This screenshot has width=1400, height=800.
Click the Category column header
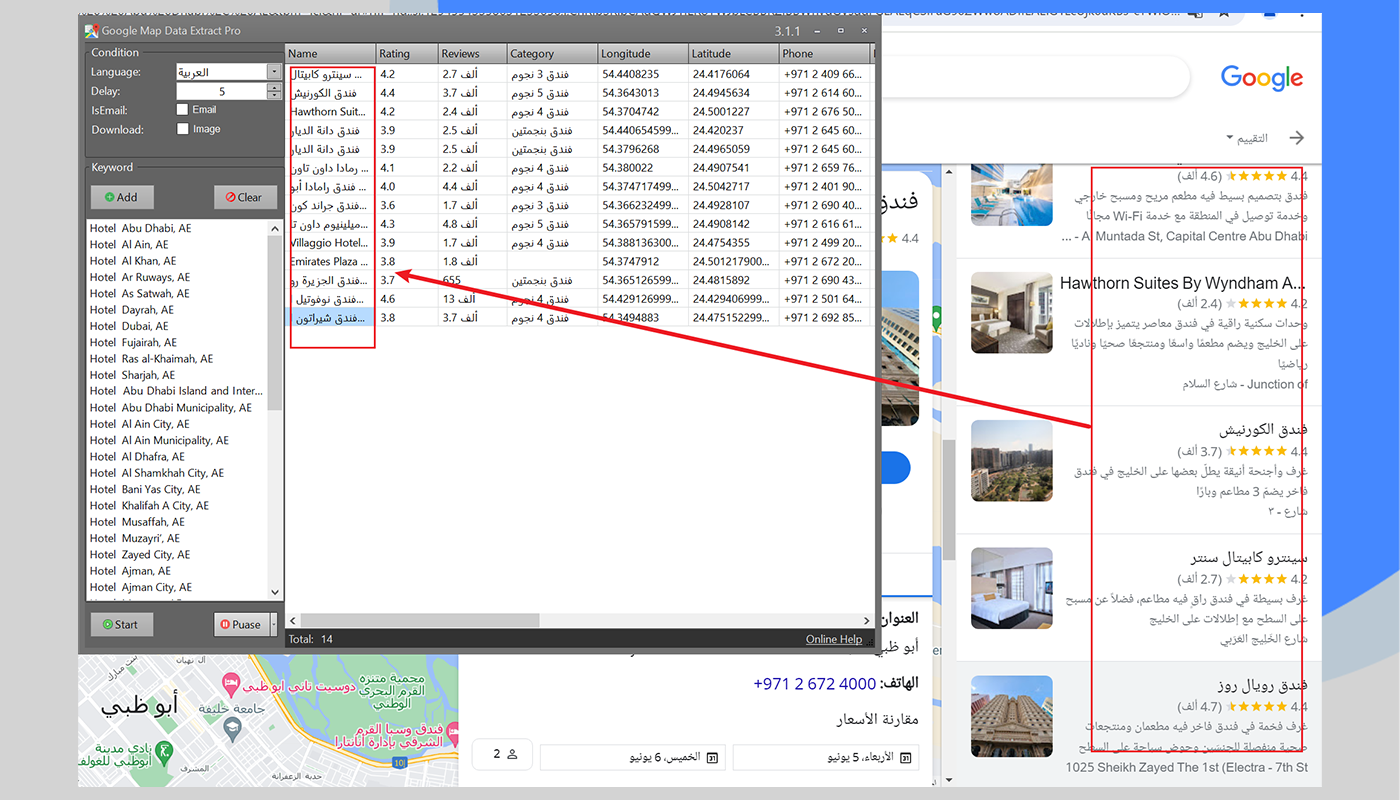point(551,54)
